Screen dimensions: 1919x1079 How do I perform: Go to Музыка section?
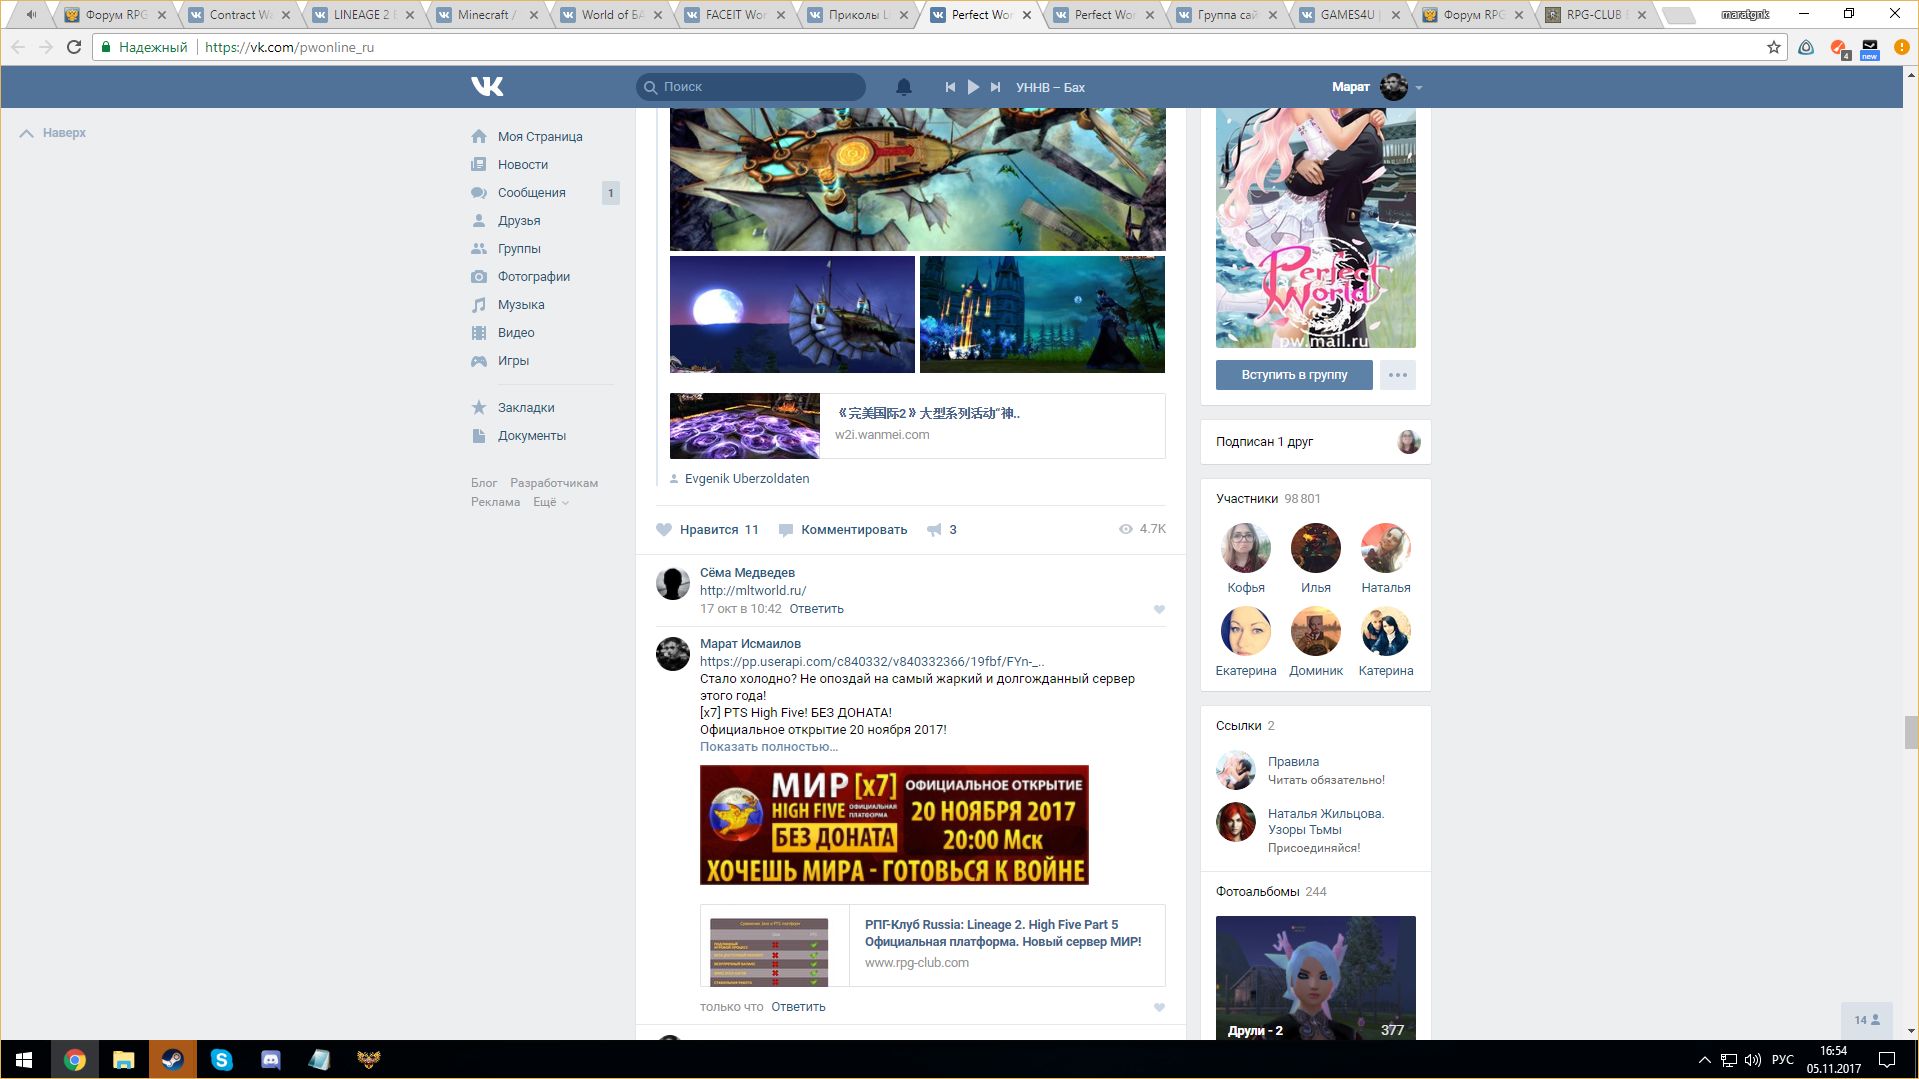520,305
